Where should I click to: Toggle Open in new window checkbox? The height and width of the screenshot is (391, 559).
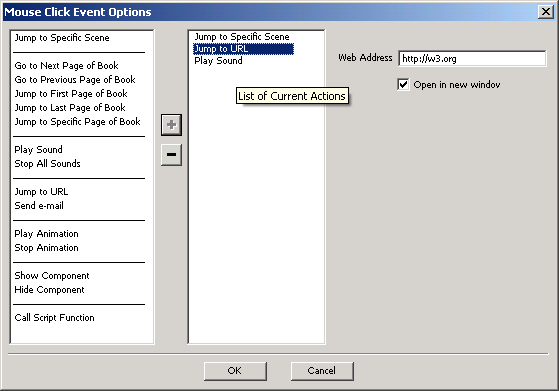point(403,85)
